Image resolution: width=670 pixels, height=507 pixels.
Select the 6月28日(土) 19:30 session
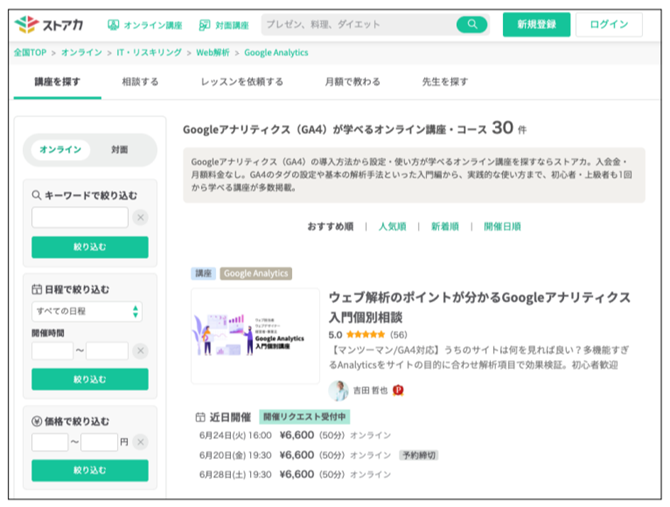295,475
